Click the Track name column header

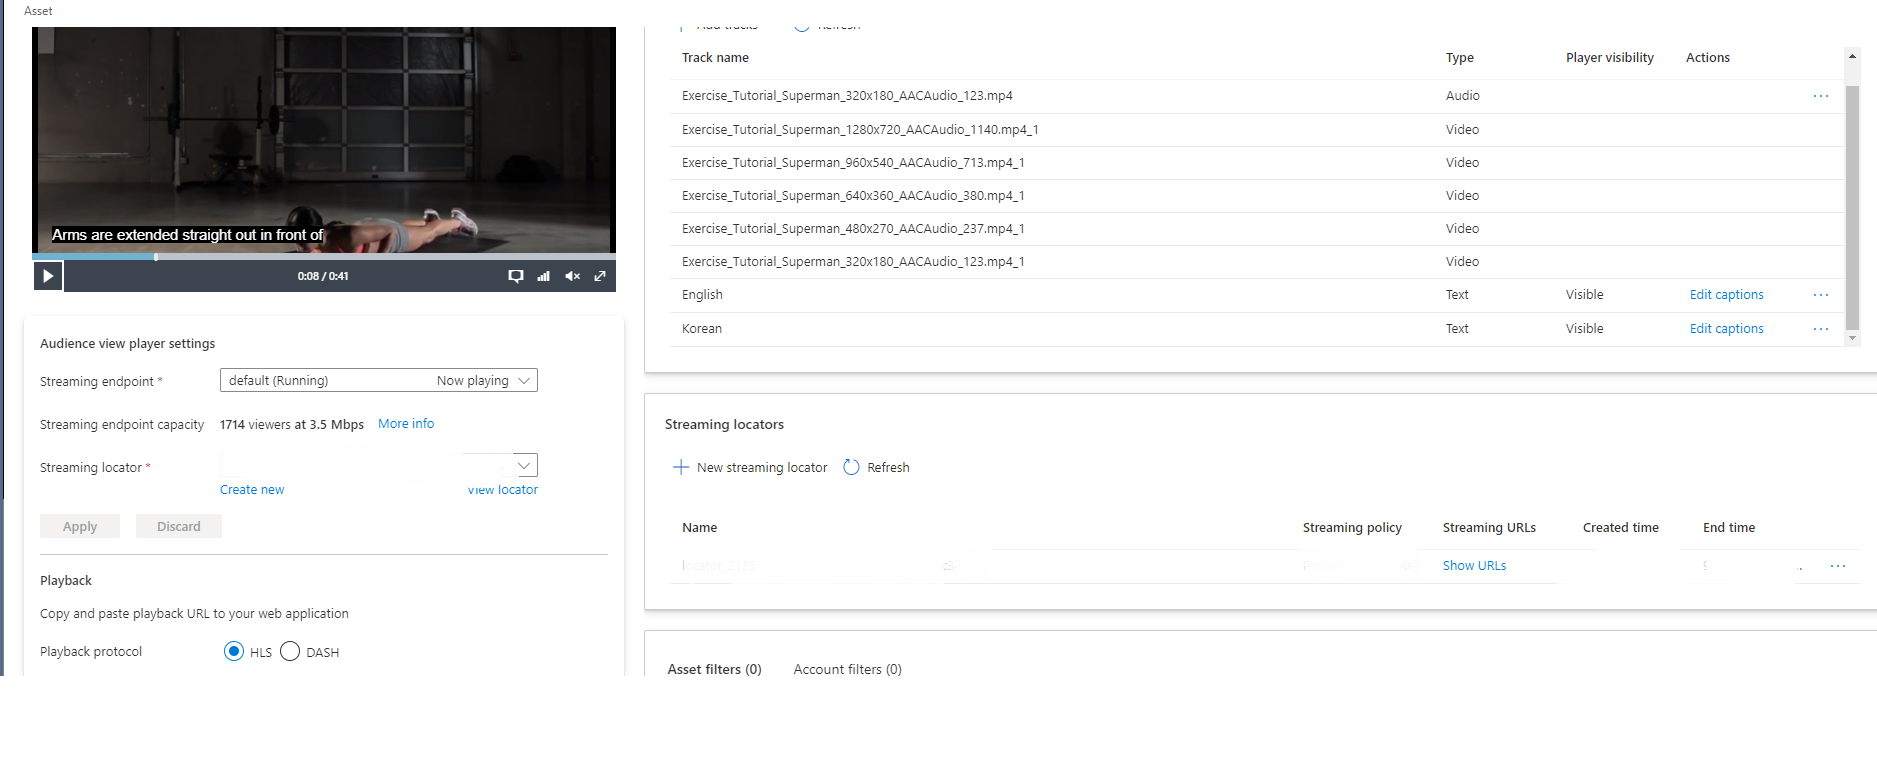[715, 58]
